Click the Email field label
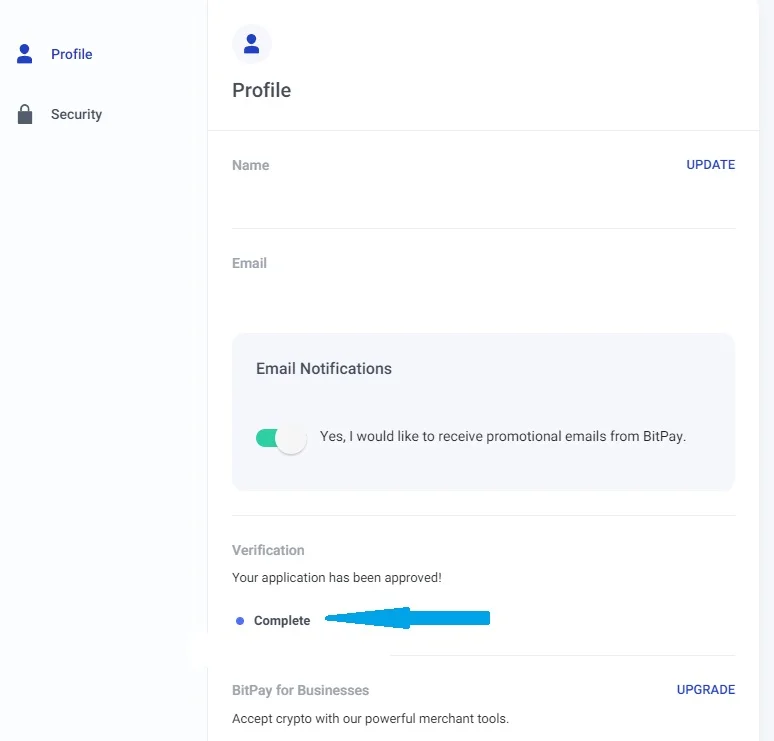 pyautogui.click(x=249, y=263)
